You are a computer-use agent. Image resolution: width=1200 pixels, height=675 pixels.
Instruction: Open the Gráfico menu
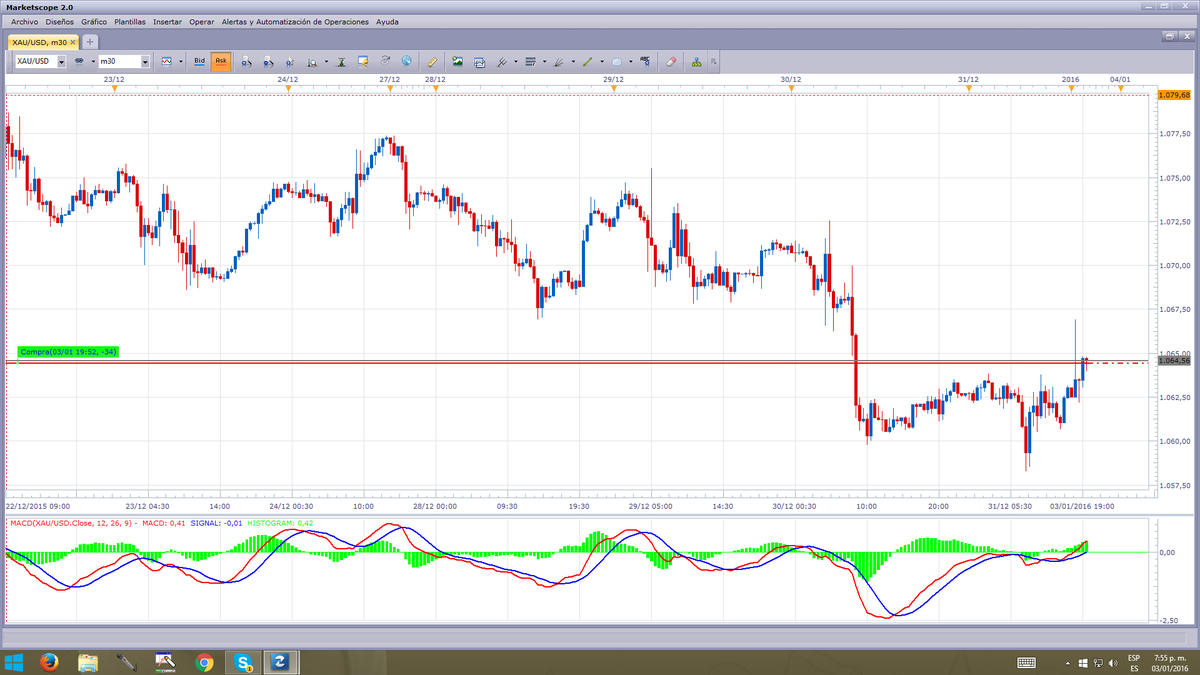click(94, 21)
